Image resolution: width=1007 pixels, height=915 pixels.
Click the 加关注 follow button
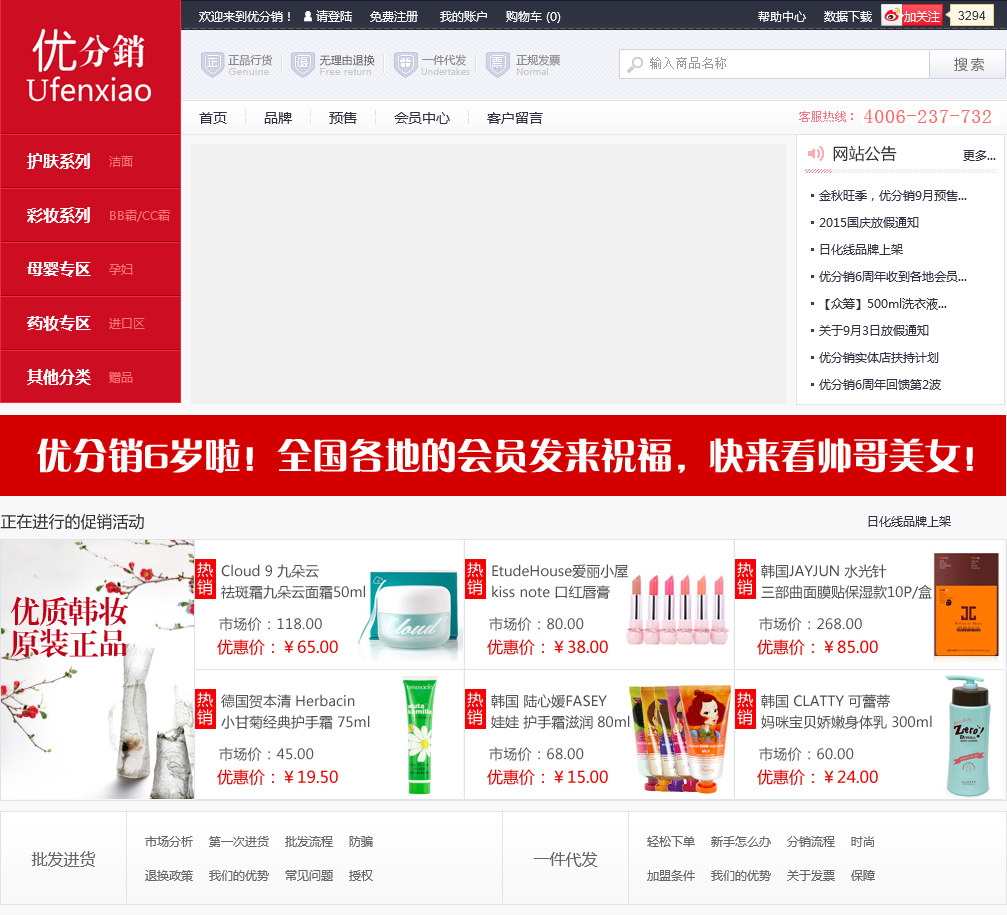point(921,17)
